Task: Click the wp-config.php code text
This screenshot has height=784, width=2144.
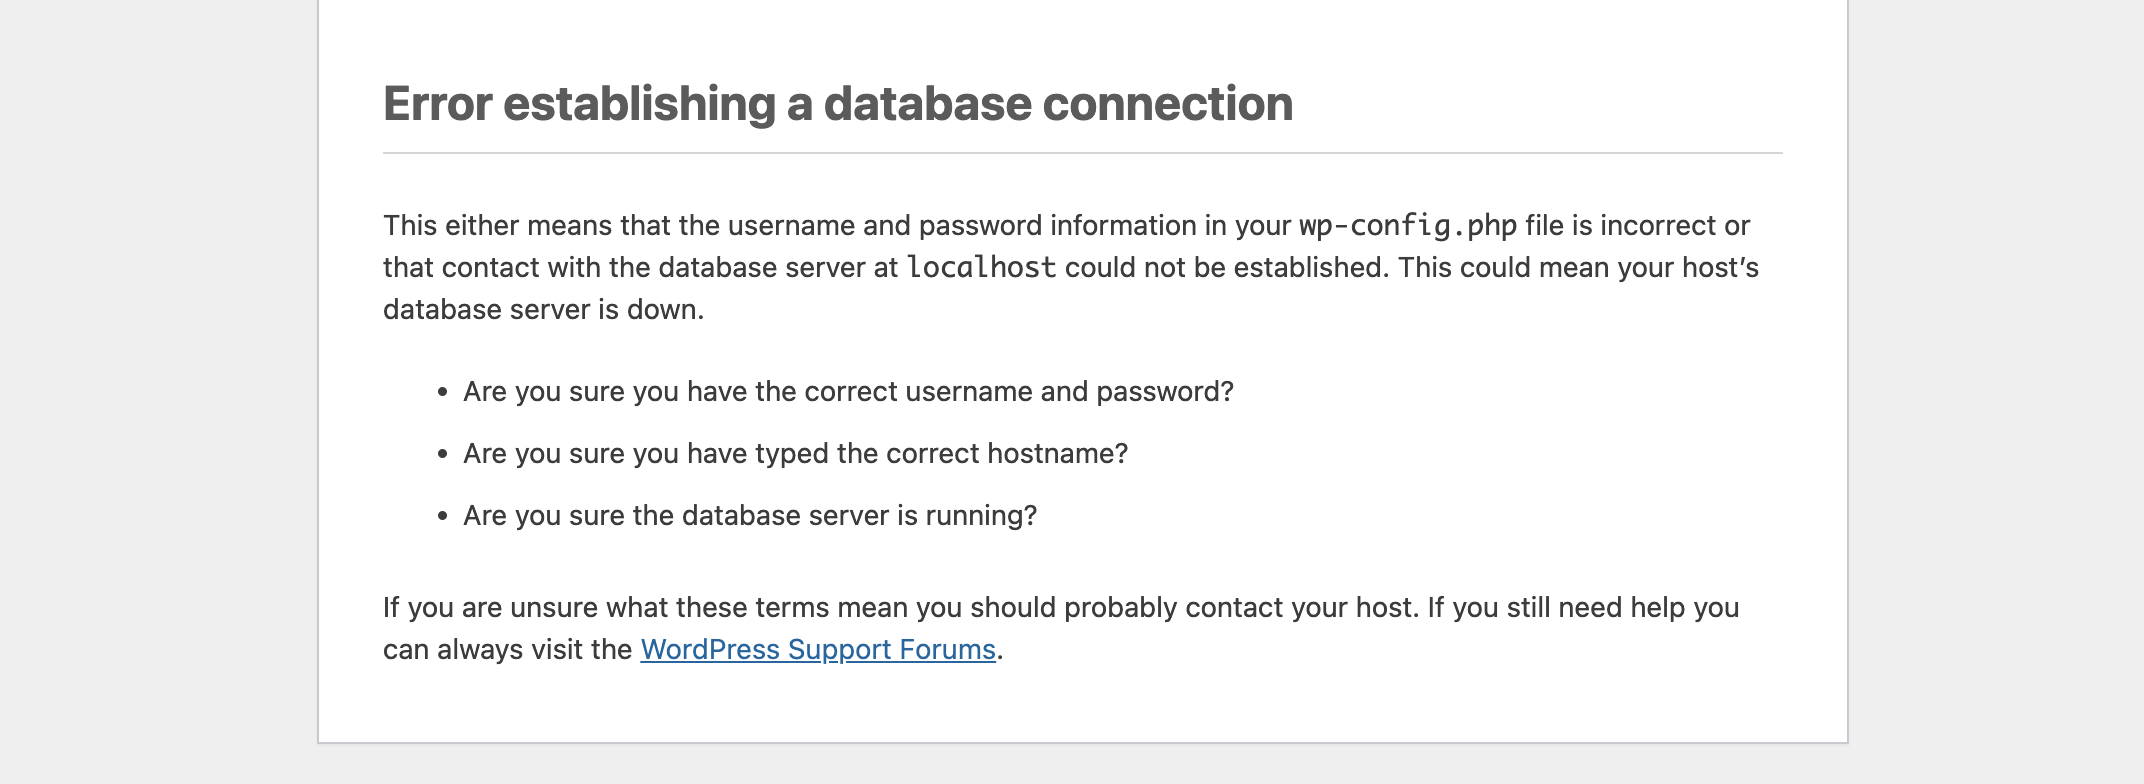Action: (x=1407, y=226)
